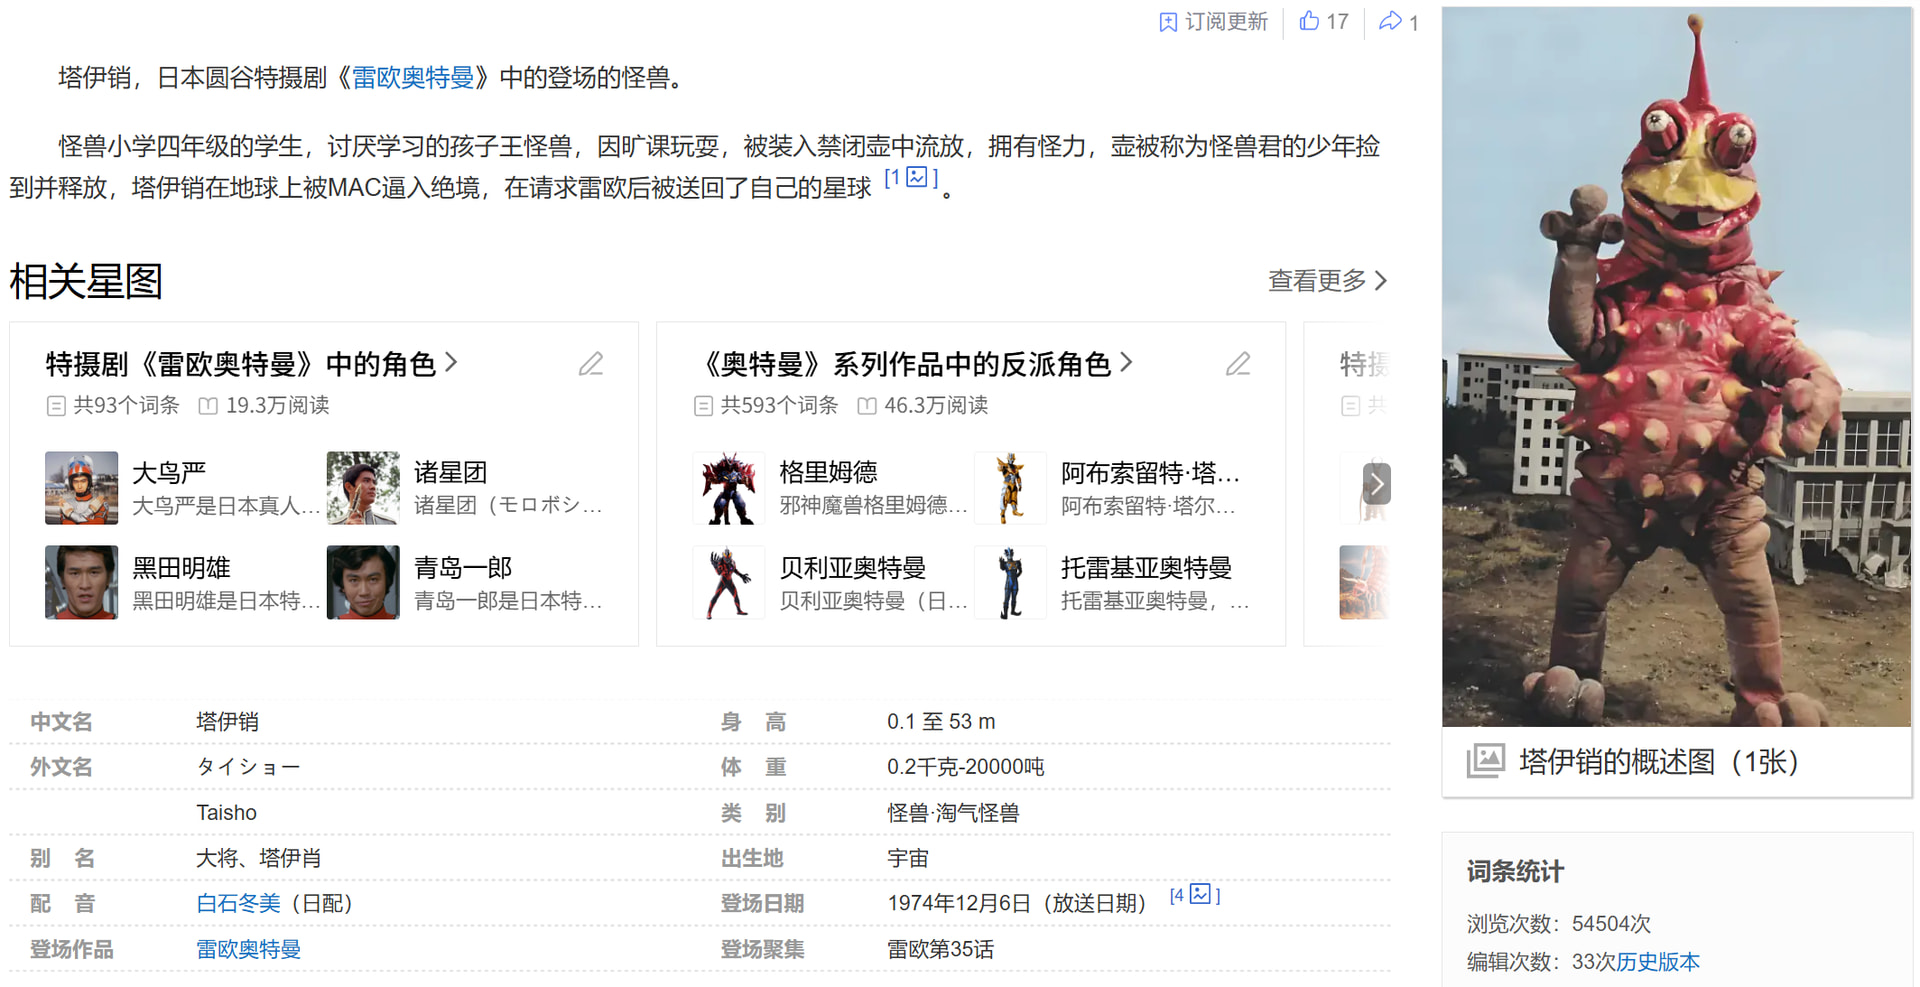The image size is (1920, 987).
Task: Click the 共93个词条 entry count icon
Action: [56, 406]
